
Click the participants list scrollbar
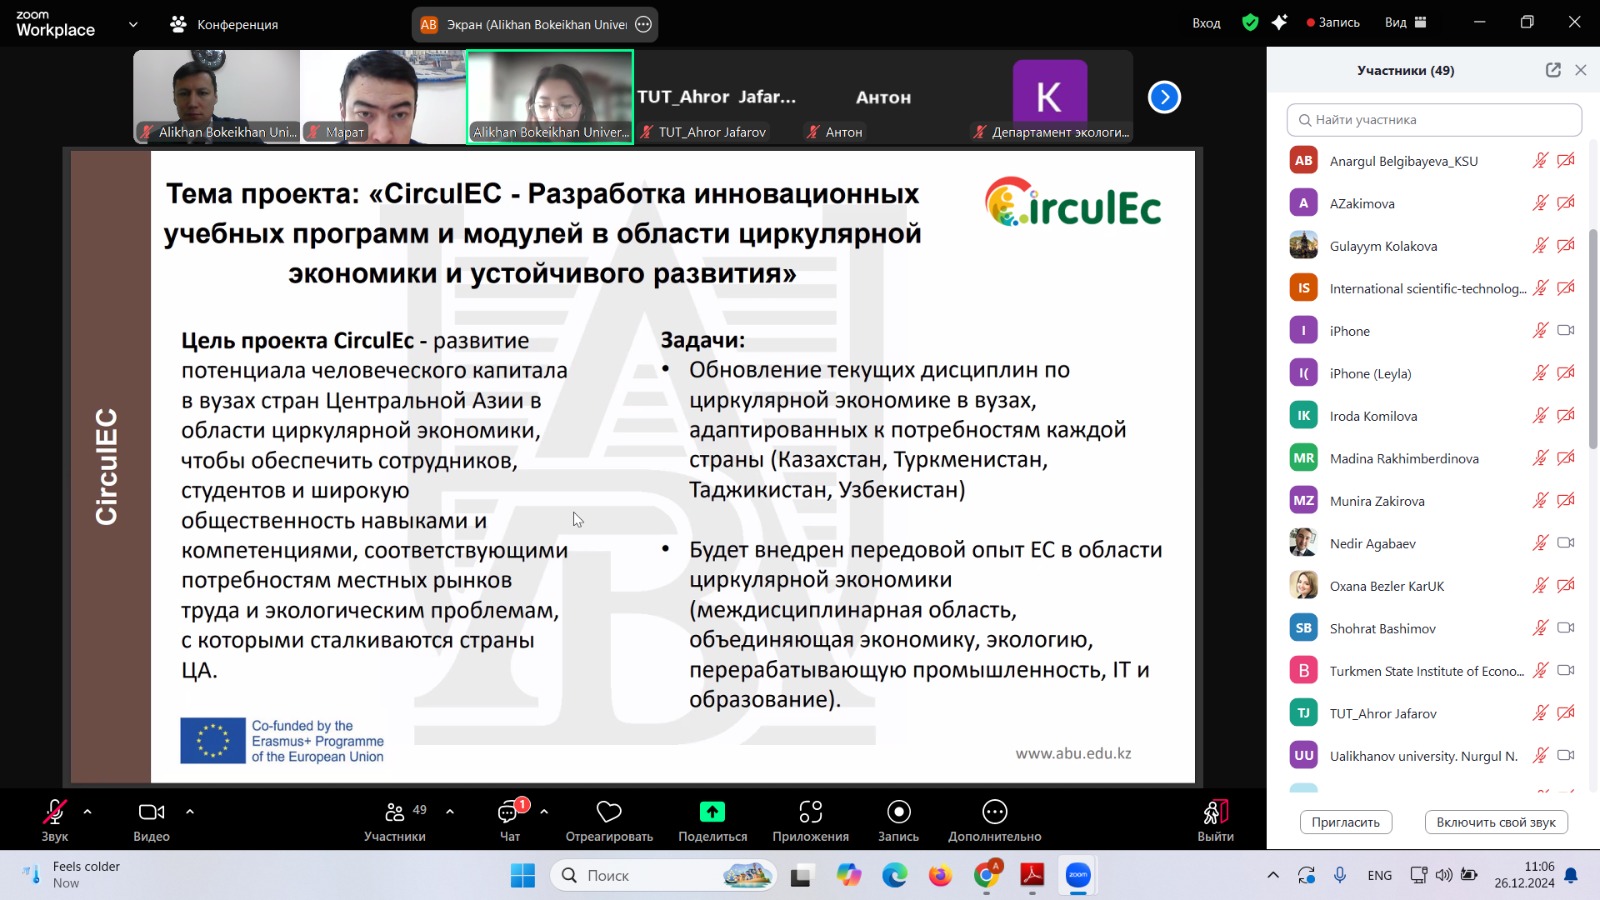click(x=1593, y=340)
